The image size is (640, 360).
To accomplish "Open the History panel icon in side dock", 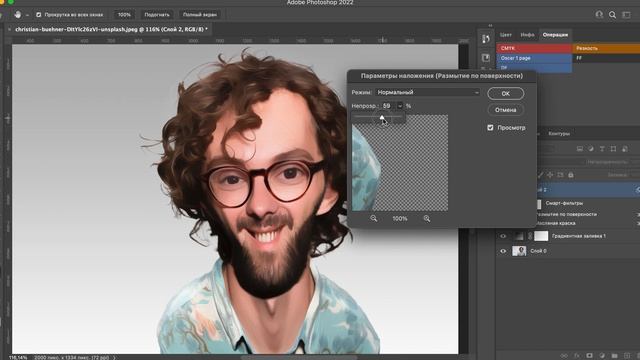I will click(485, 39).
